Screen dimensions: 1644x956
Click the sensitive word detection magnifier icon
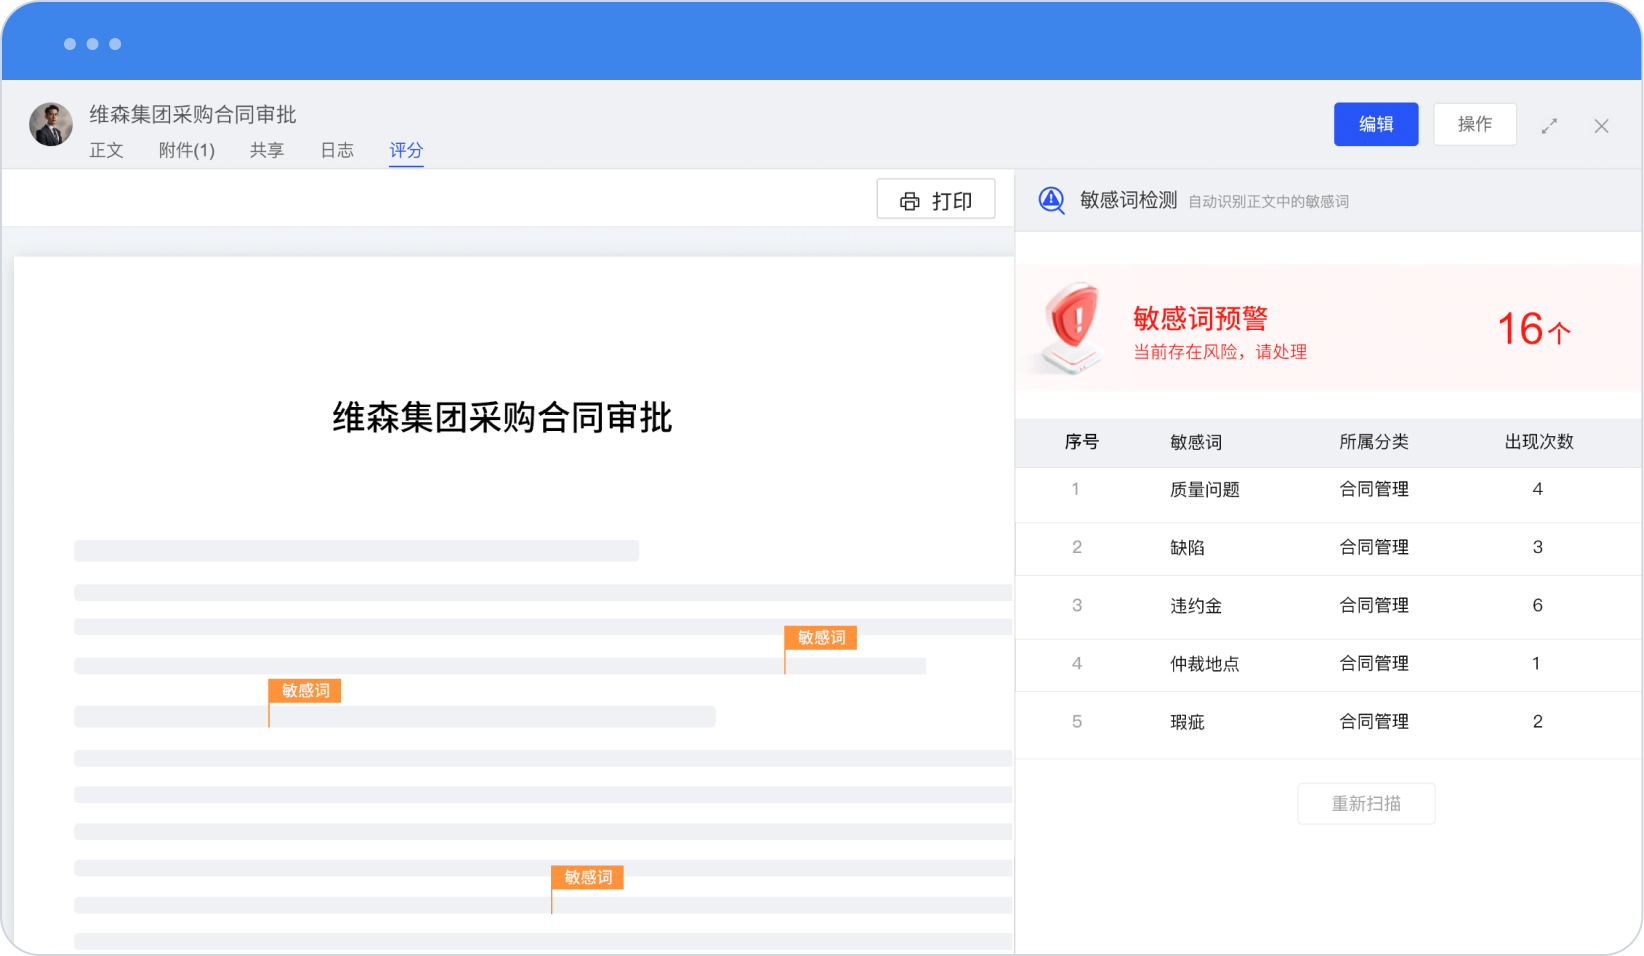tap(1051, 201)
